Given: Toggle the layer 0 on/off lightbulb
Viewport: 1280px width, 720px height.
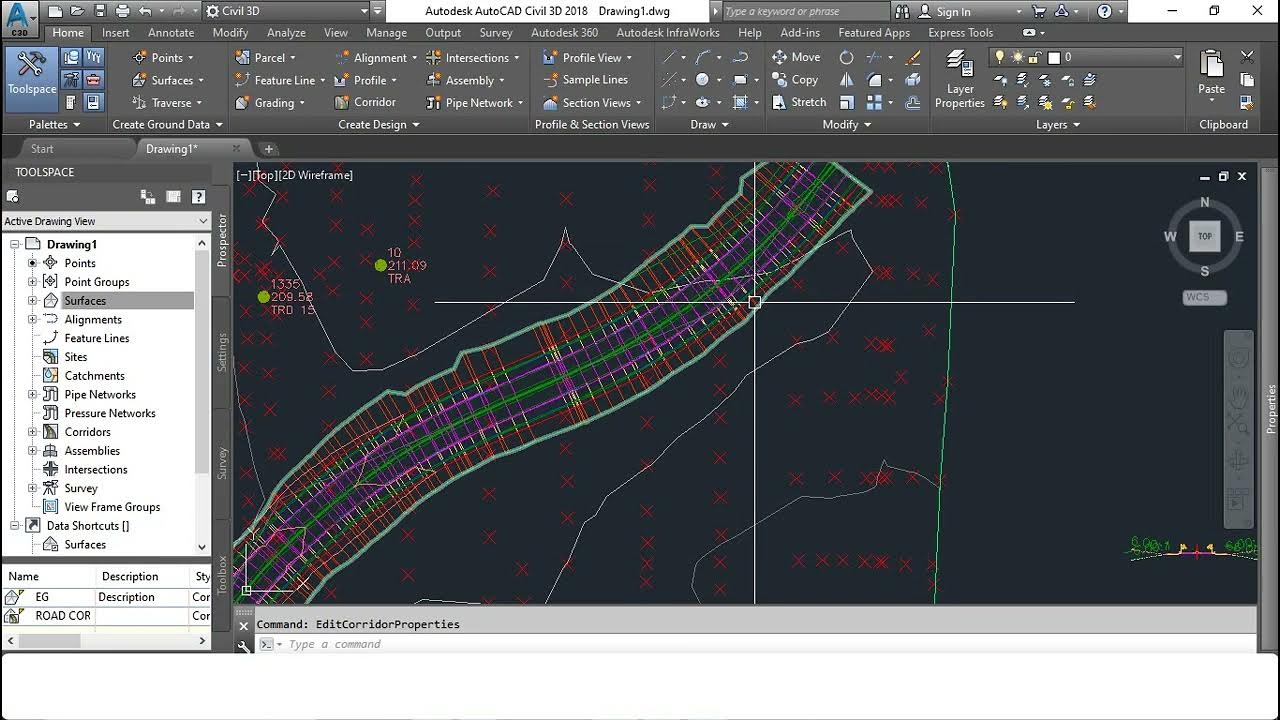Looking at the screenshot, I should (x=998, y=58).
